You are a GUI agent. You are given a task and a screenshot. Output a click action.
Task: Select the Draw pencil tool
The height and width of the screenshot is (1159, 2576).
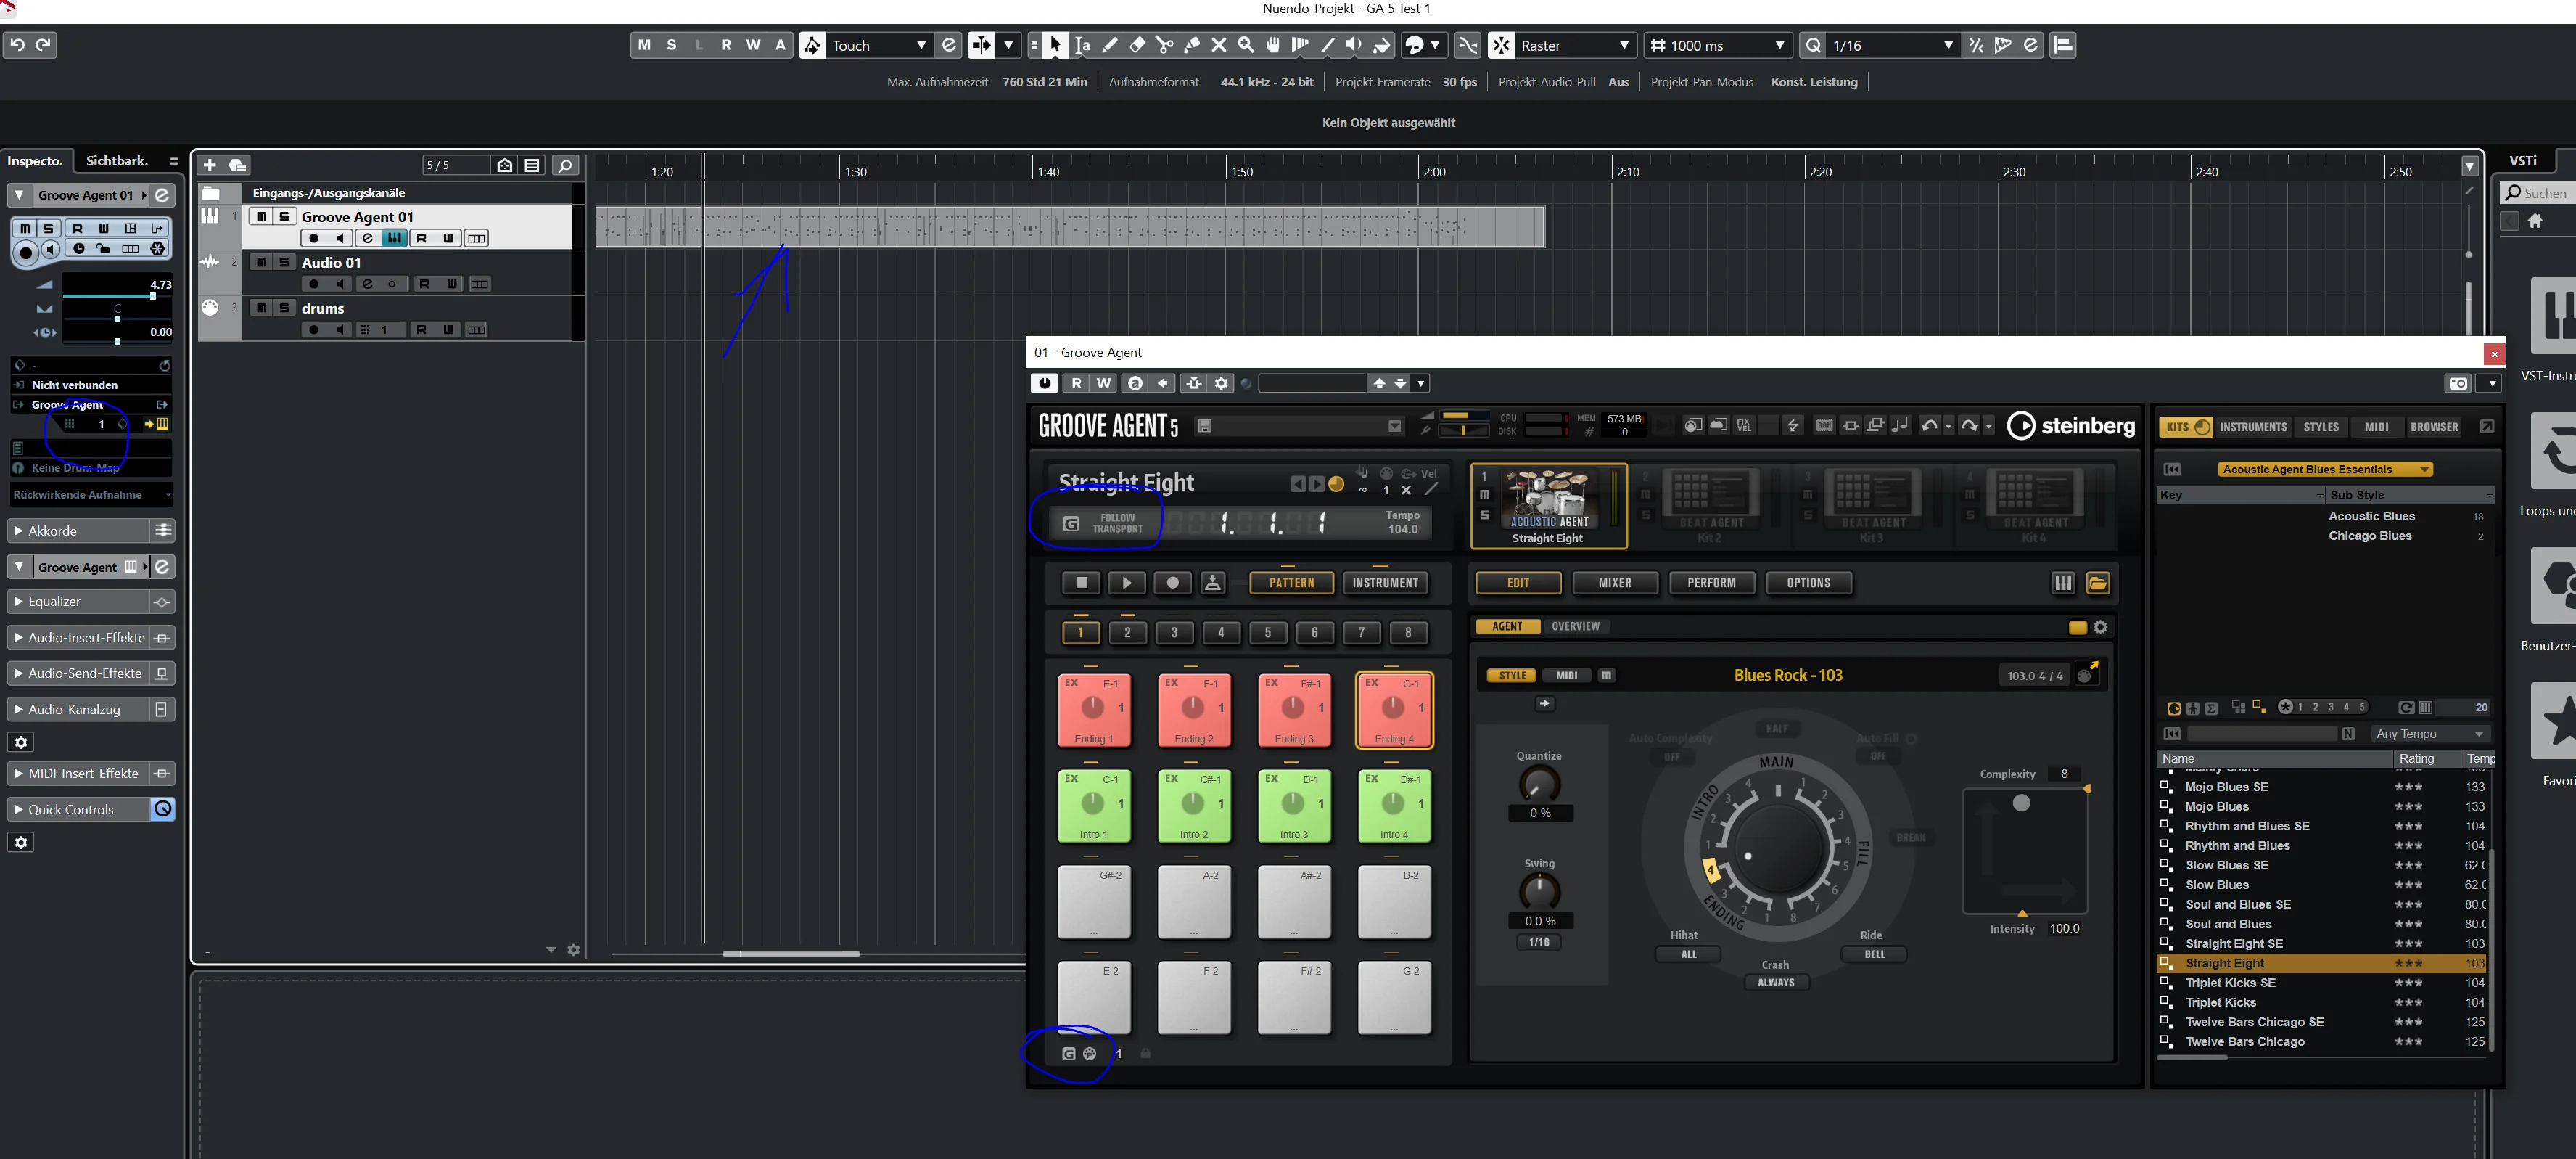click(x=1110, y=45)
